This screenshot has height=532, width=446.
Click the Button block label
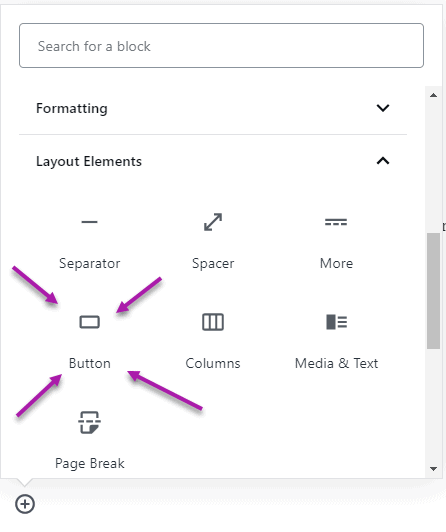(x=90, y=363)
